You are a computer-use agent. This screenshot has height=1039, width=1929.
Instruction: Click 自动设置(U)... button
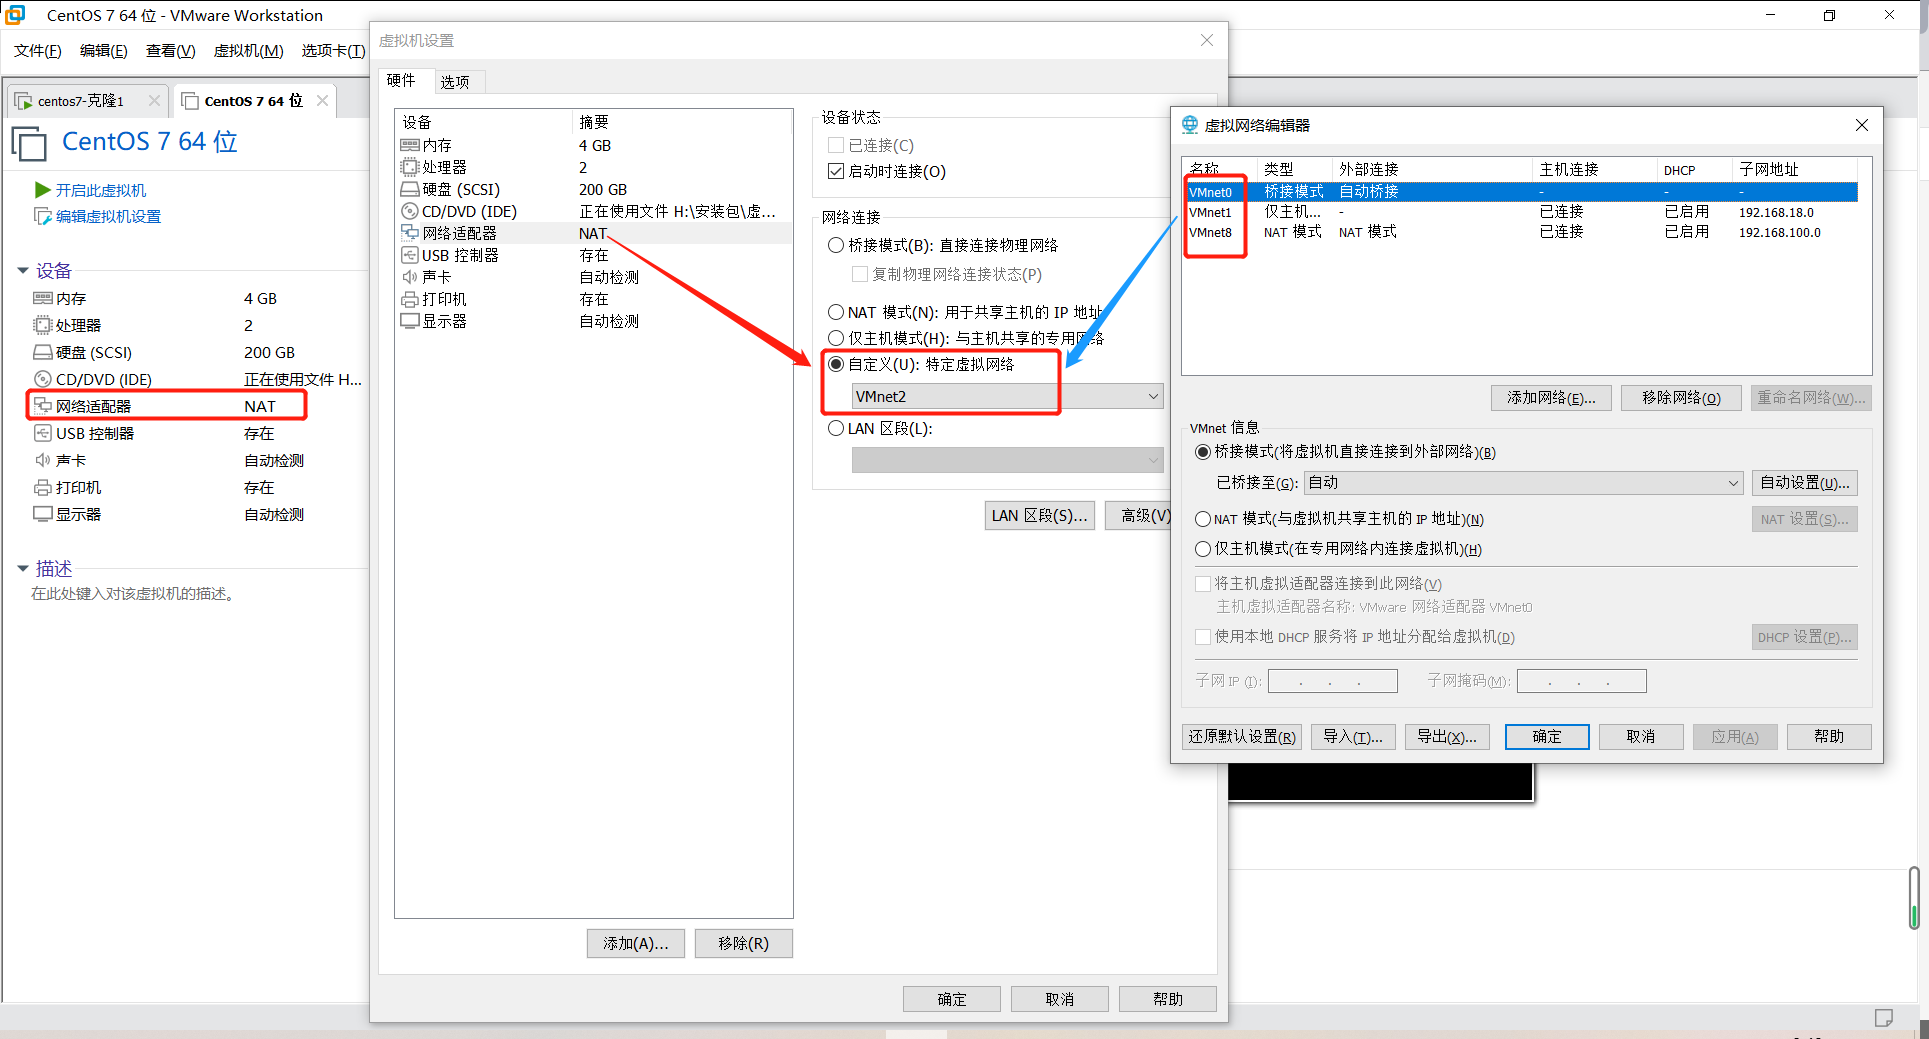coord(1805,482)
